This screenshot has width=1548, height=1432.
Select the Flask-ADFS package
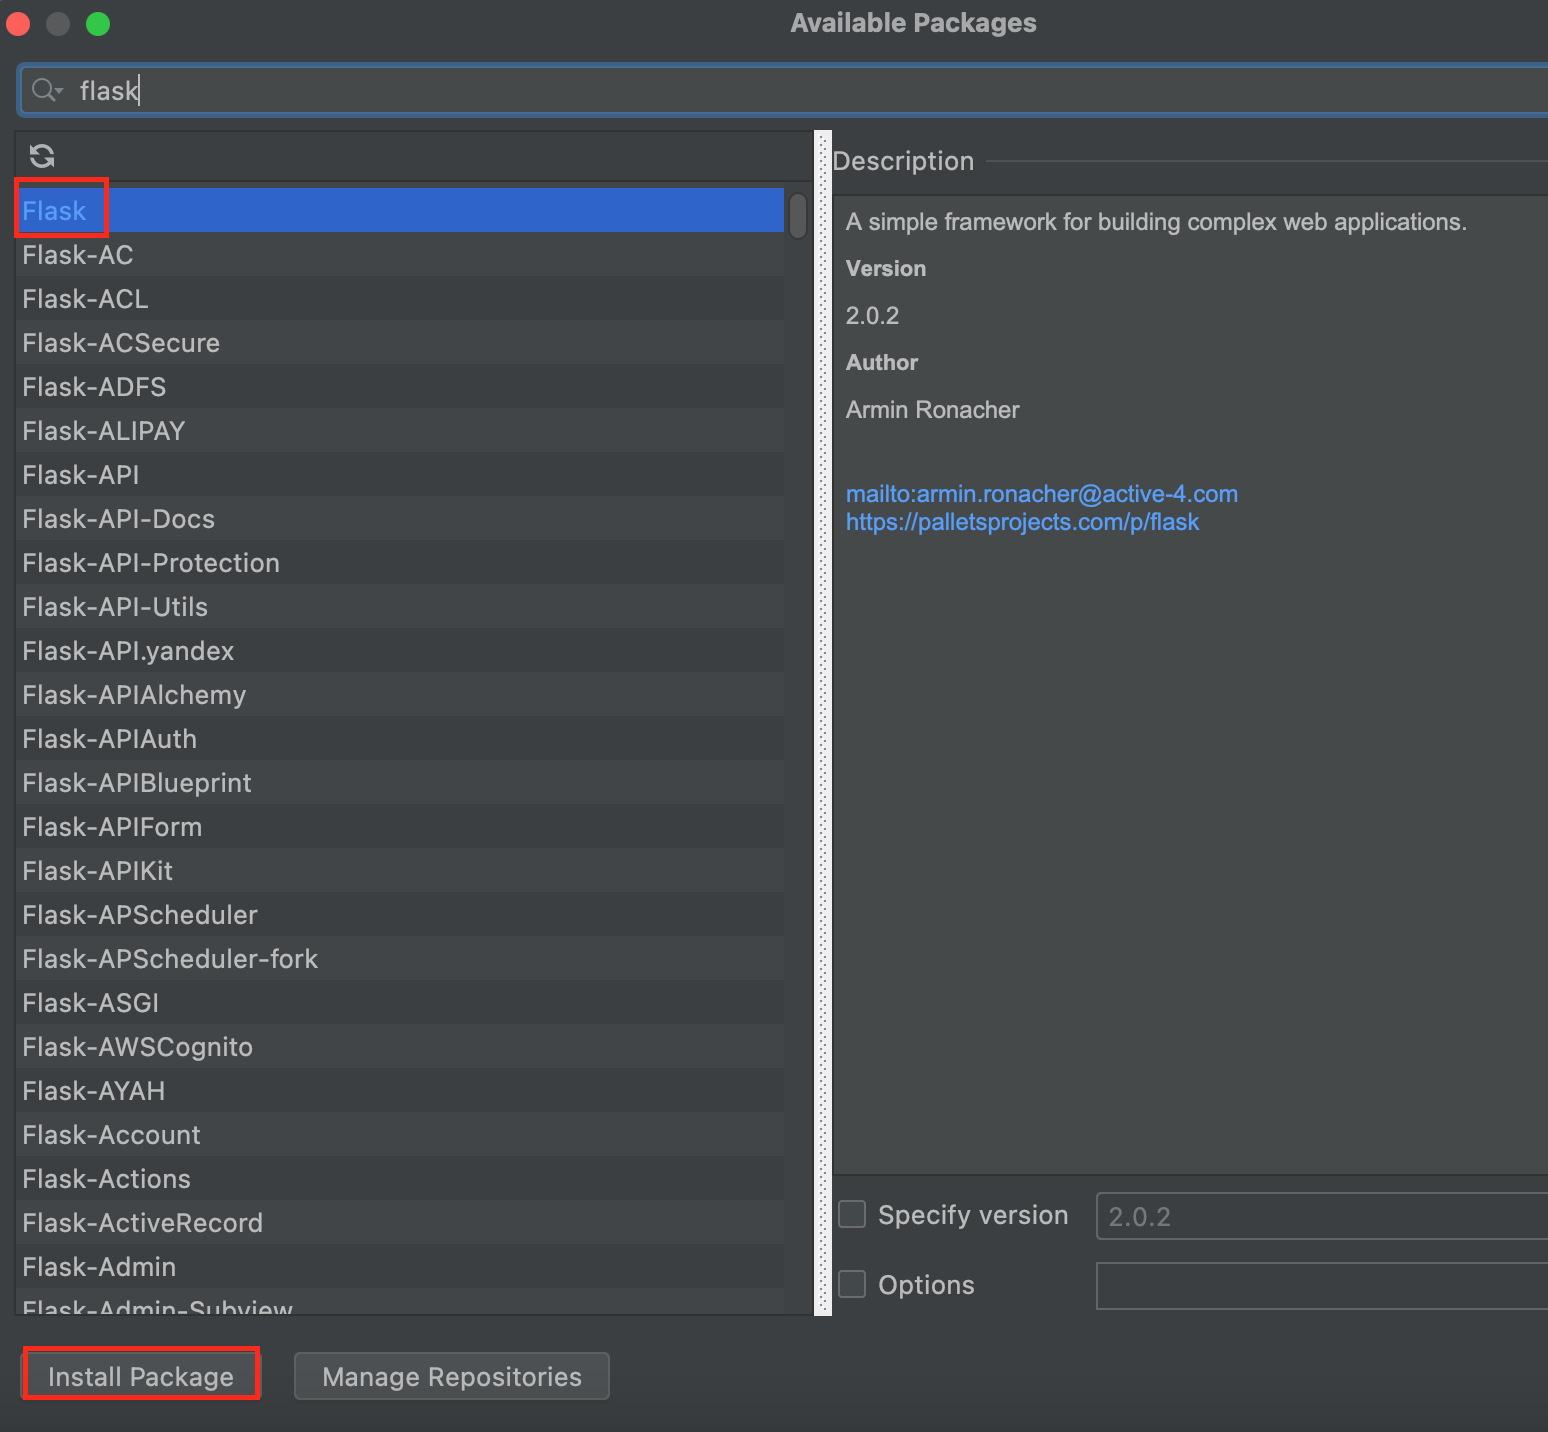click(400, 387)
